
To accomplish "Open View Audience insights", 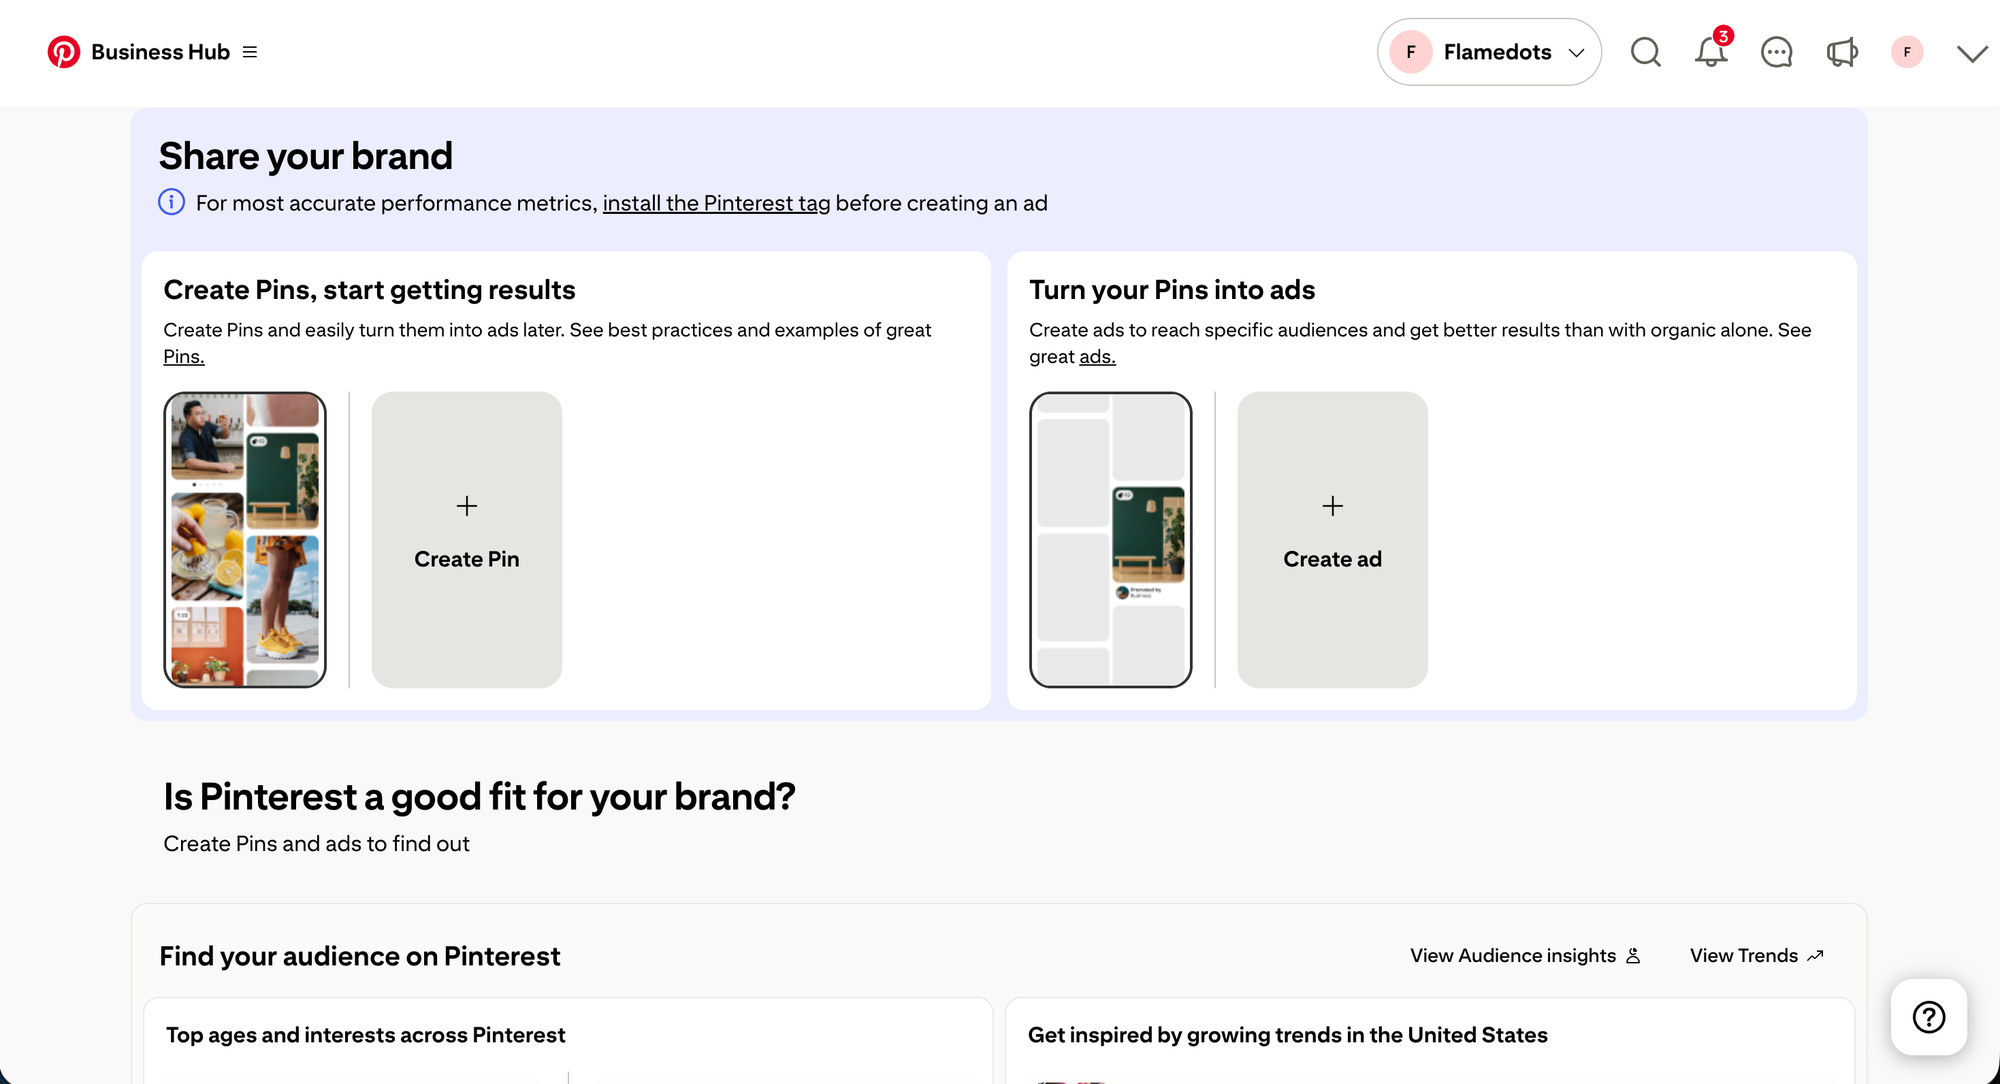I will pos(1525,956).
